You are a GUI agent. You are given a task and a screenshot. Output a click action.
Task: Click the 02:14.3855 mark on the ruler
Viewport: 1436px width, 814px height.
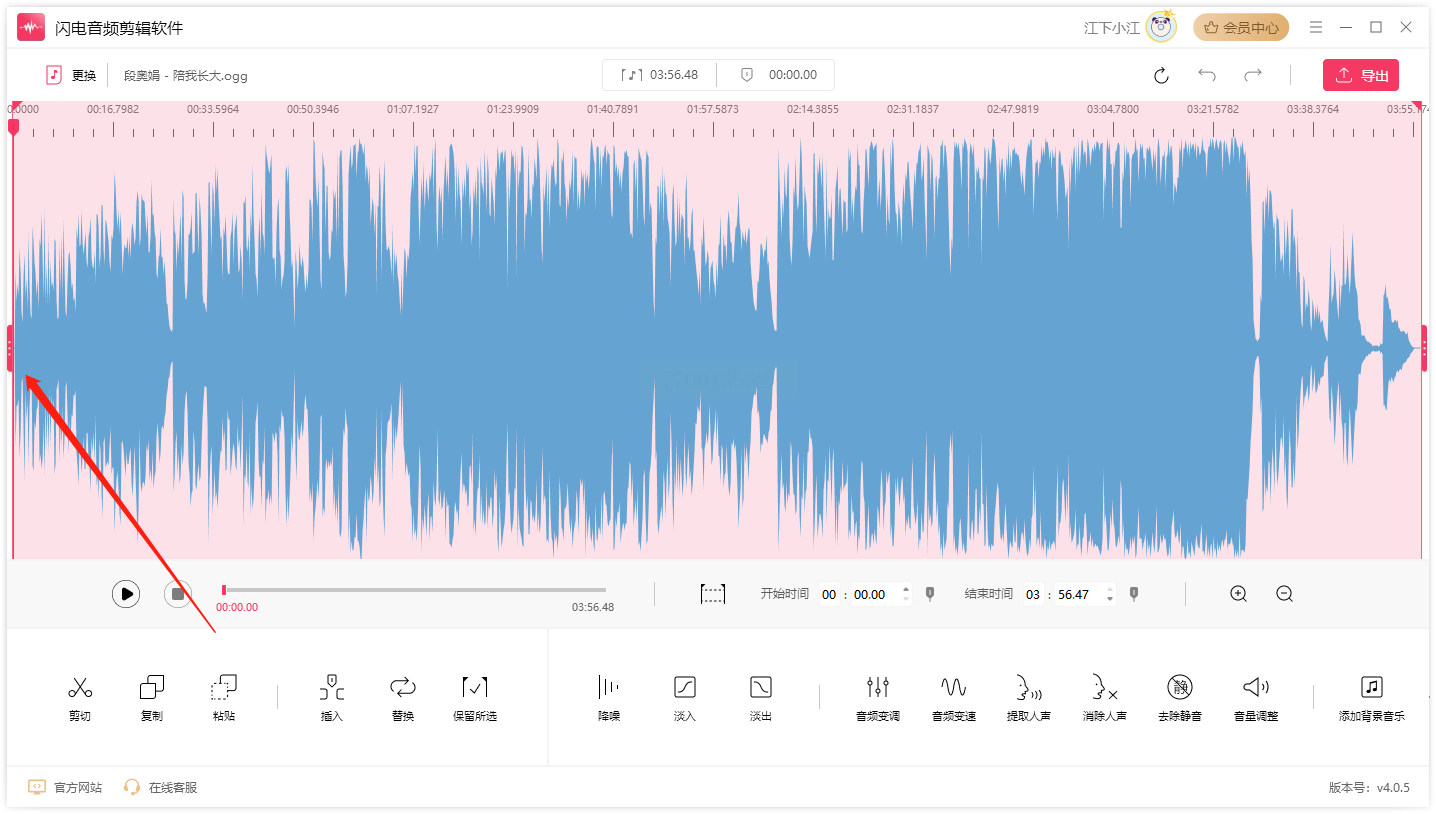click(x=813, y=109)
